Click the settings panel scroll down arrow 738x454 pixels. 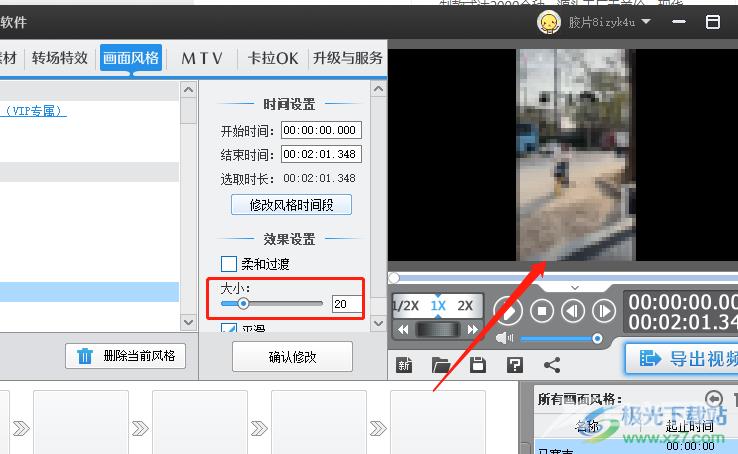378,324
